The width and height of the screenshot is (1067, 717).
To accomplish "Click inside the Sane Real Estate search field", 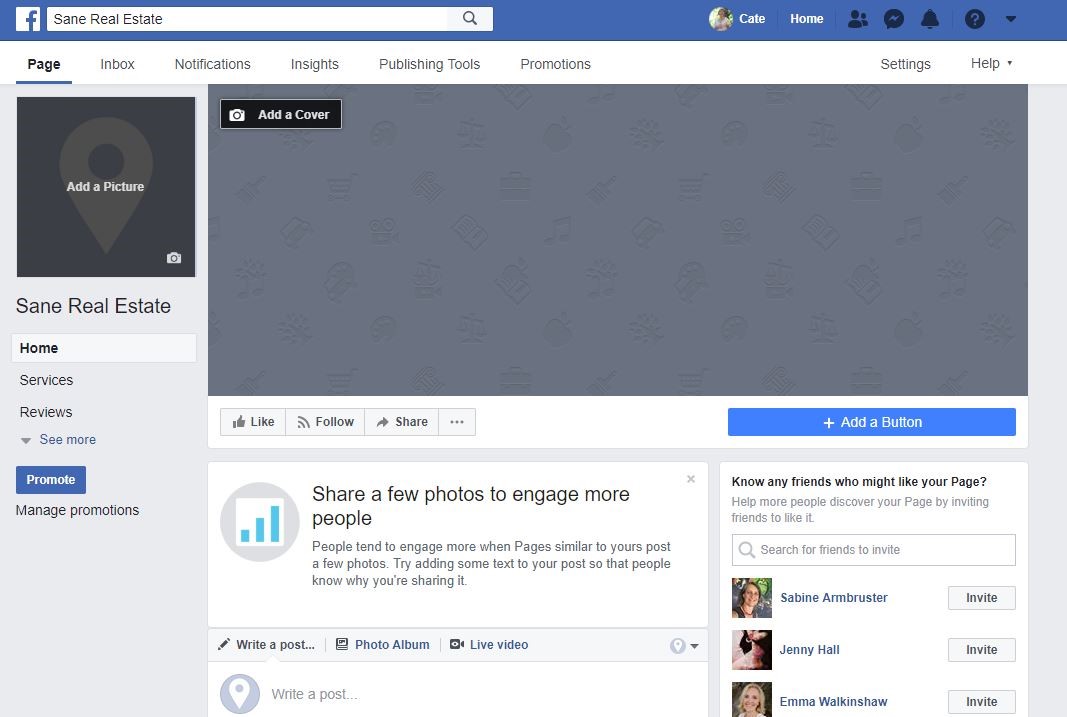I will (247, 19).
